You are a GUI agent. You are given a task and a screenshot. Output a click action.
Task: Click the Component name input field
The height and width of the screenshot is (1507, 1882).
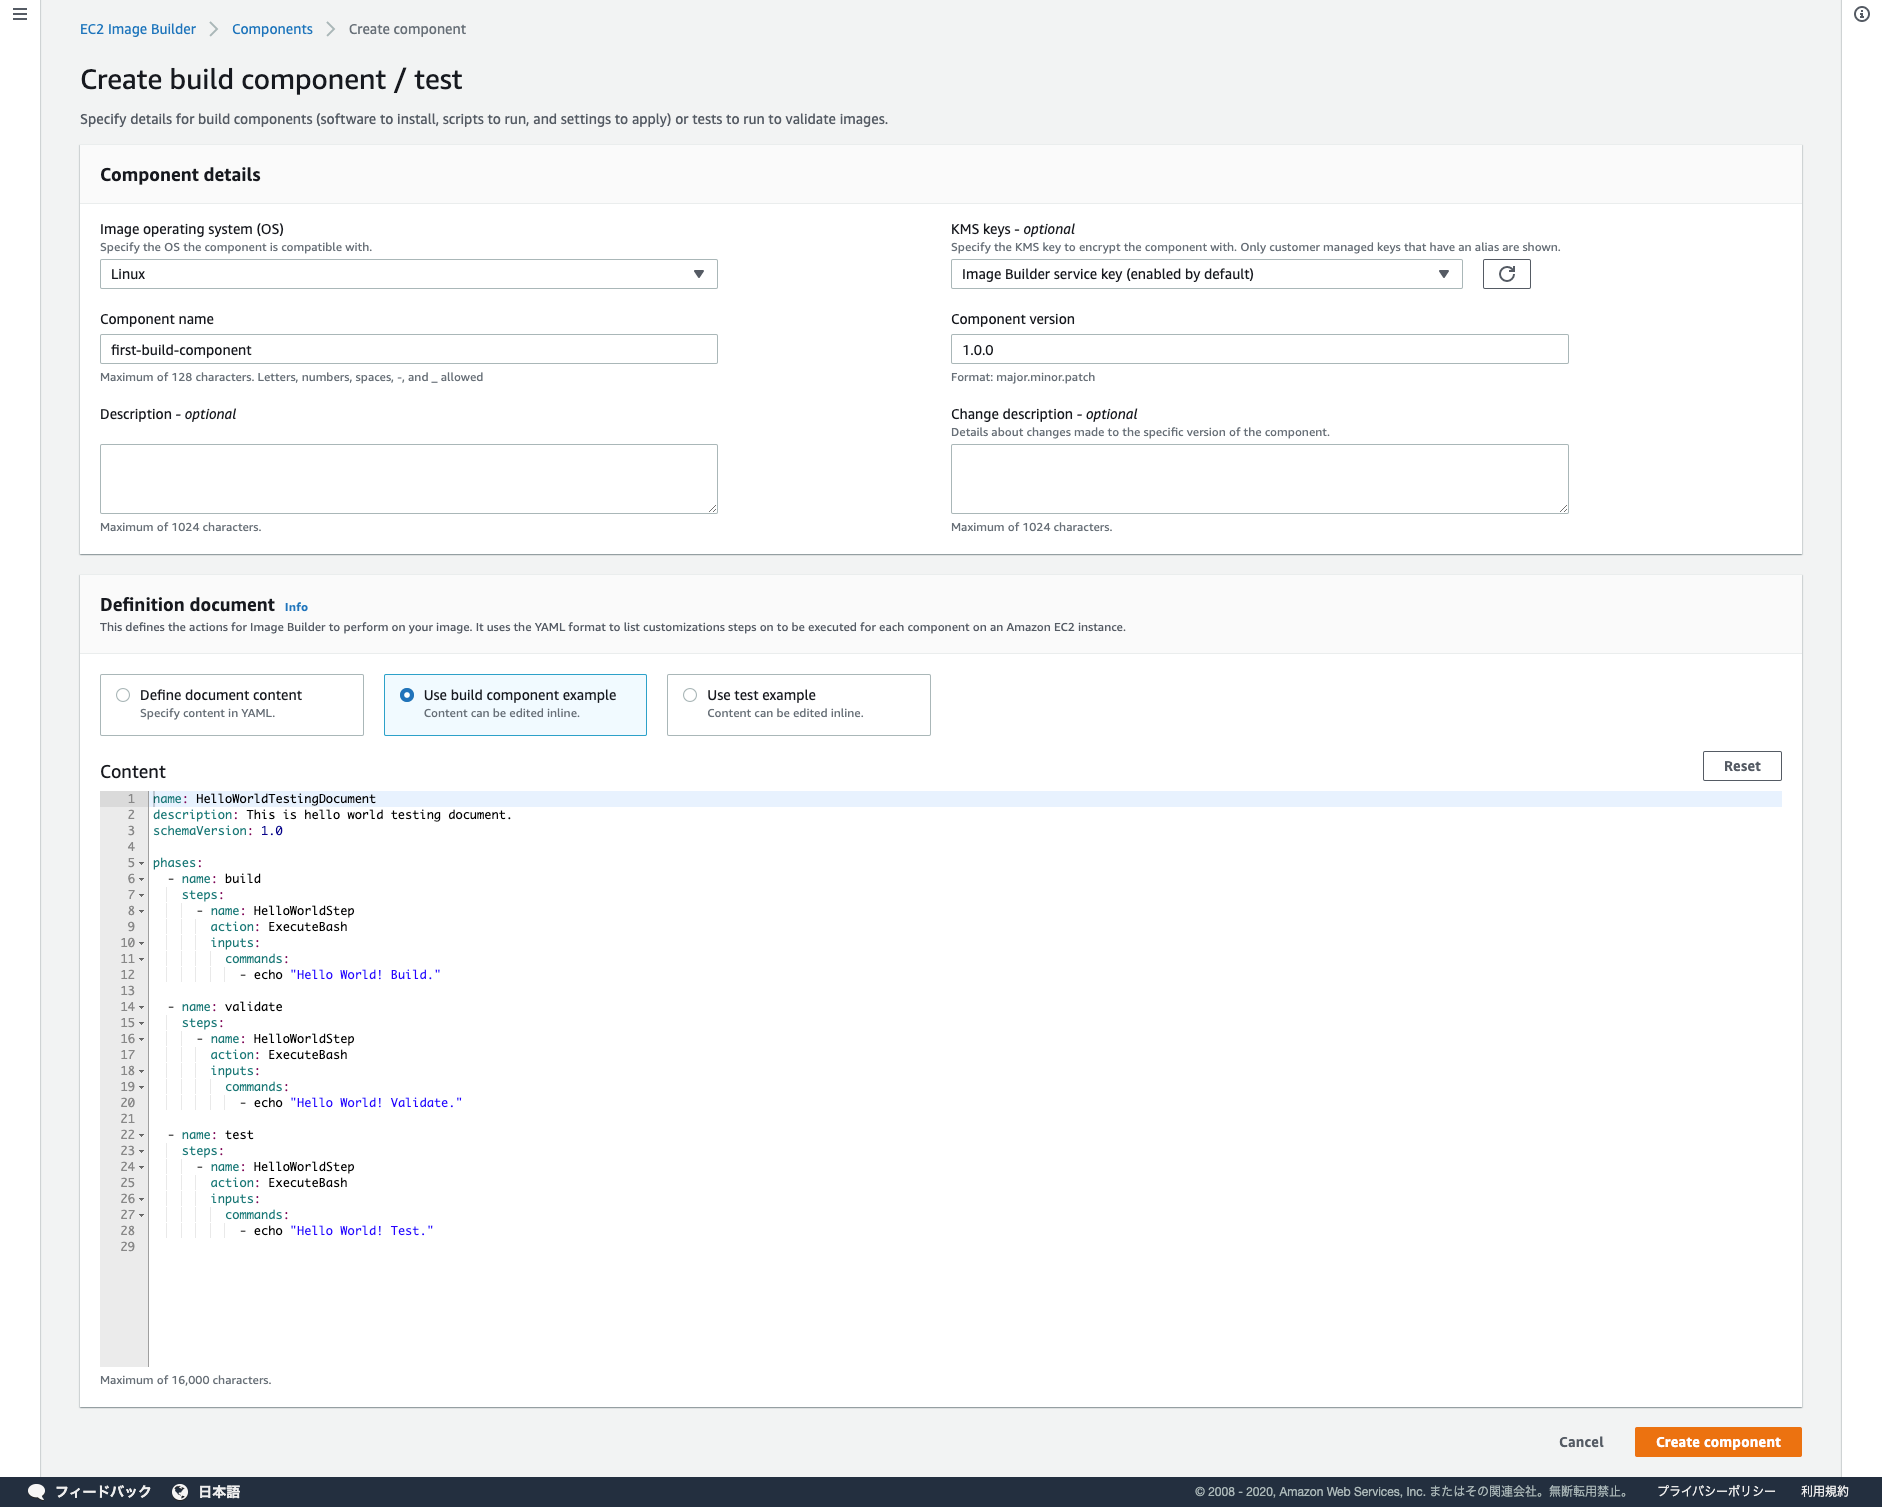pos(407,349)
